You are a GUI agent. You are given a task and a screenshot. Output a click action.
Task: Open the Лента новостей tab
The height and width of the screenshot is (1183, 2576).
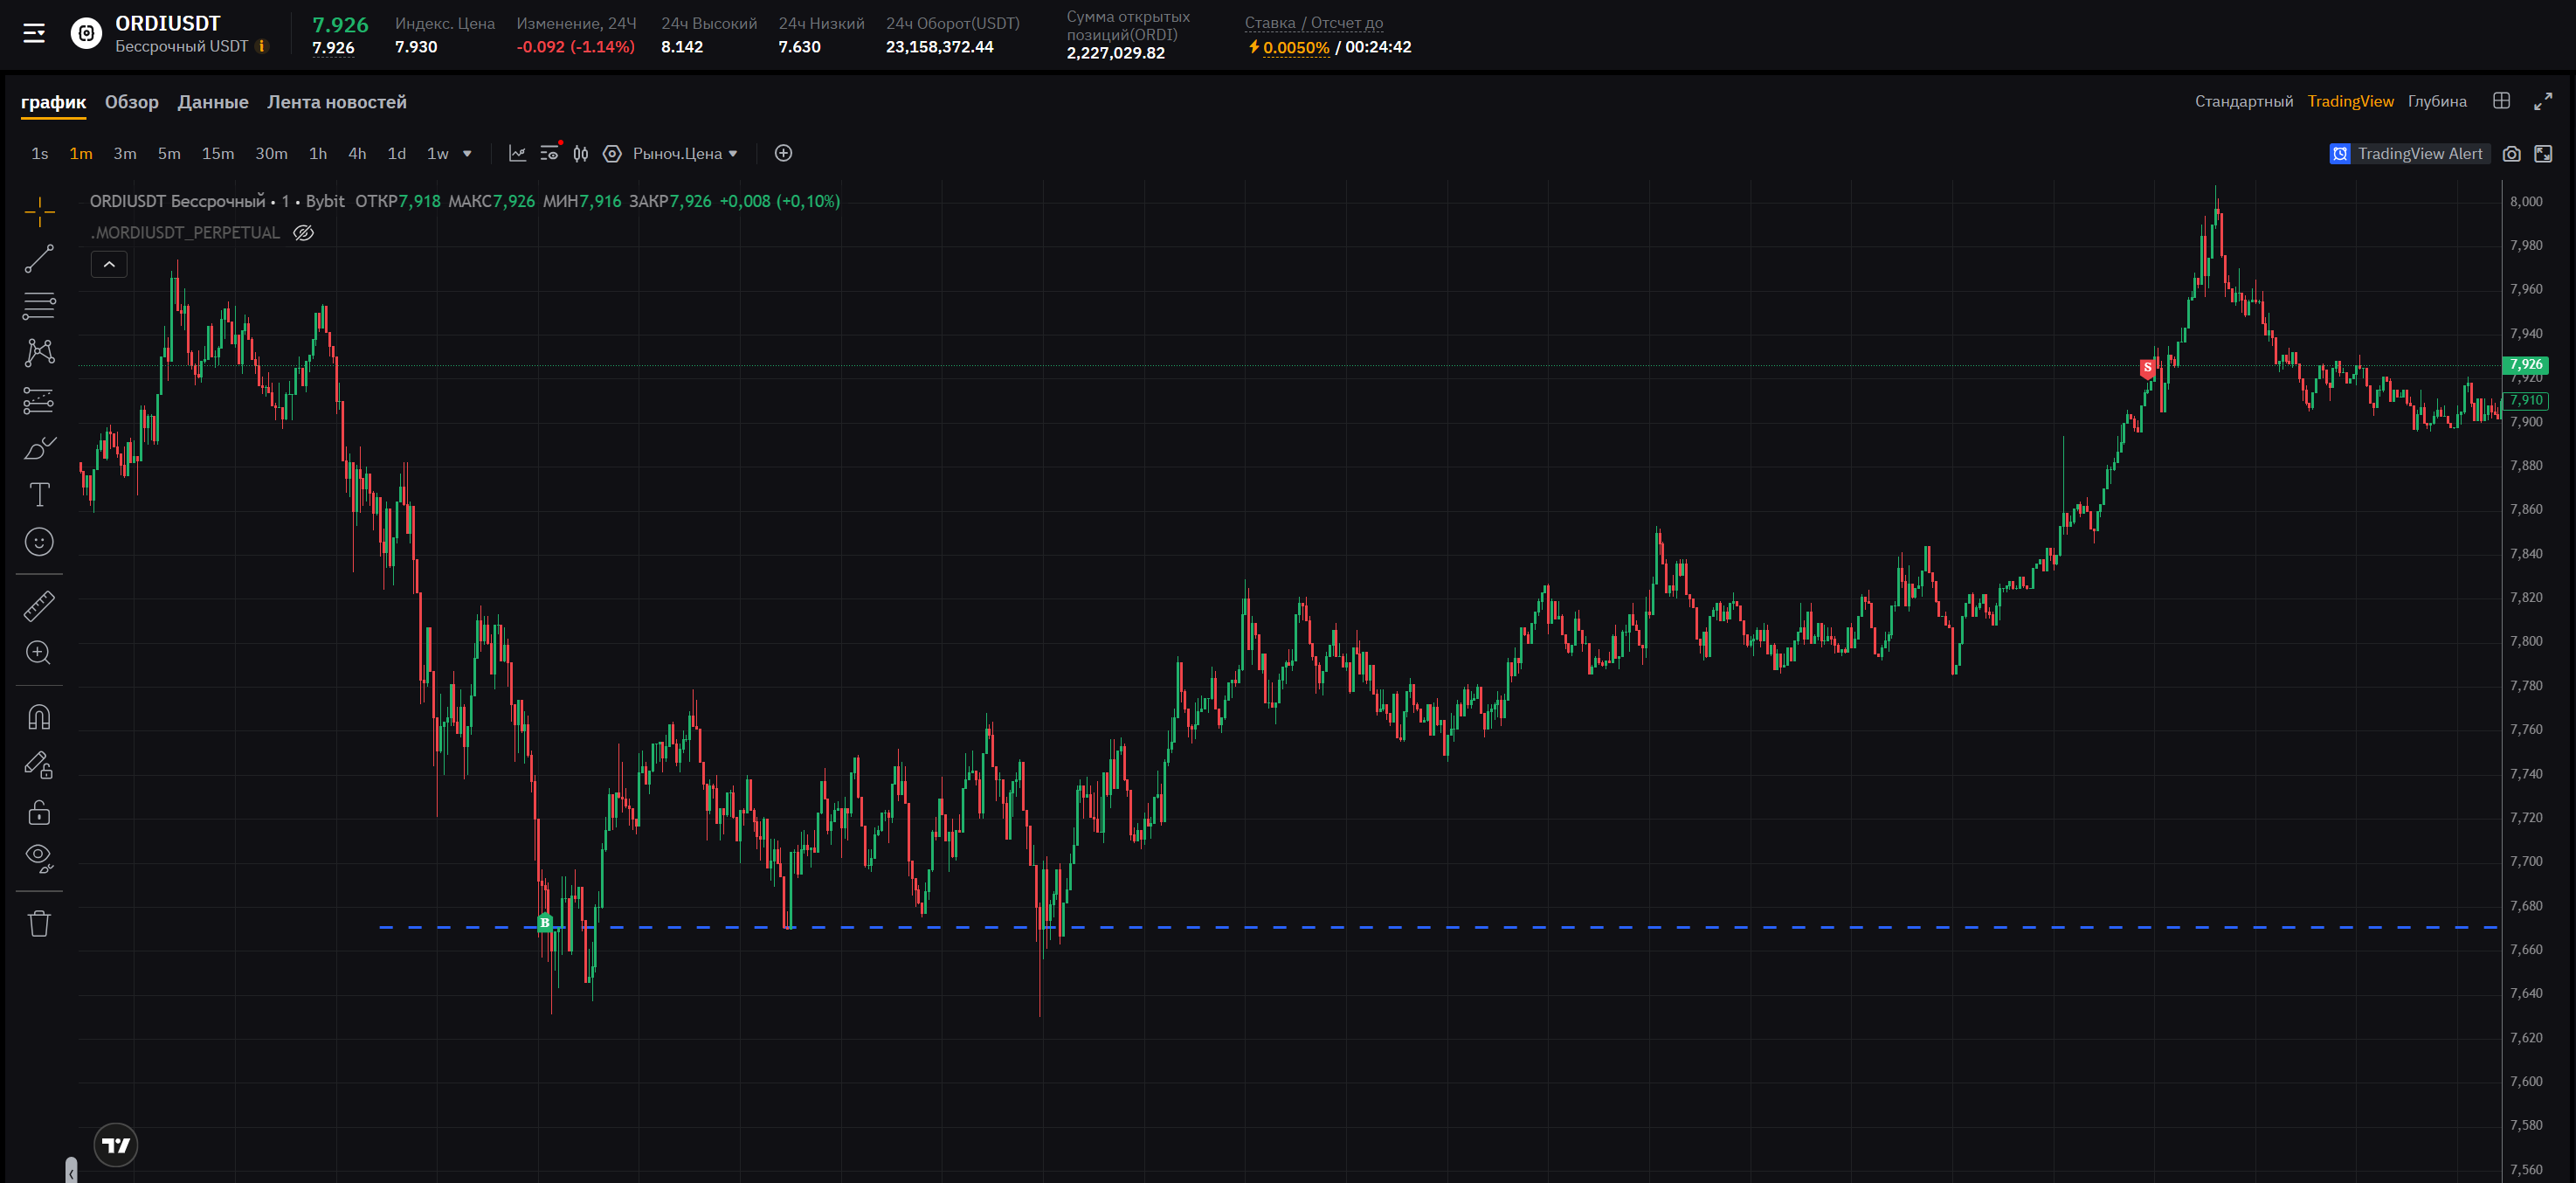pyautogui.click(x=336, y=102)
